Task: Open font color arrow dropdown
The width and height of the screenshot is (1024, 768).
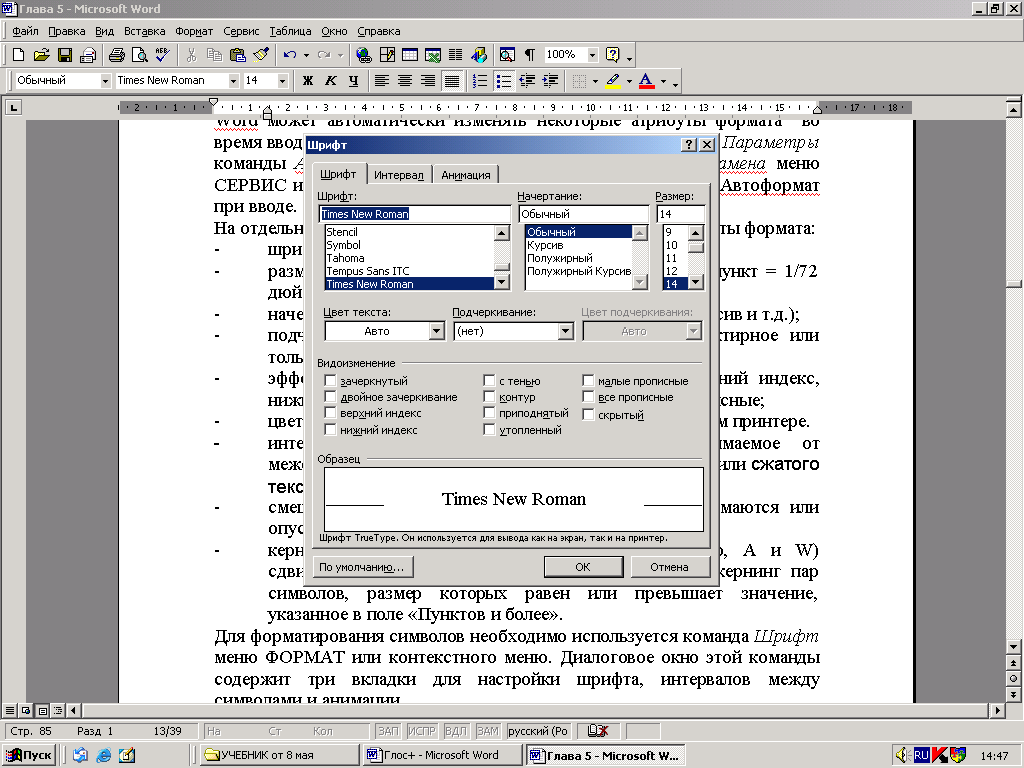Action: tap(663, 81)
